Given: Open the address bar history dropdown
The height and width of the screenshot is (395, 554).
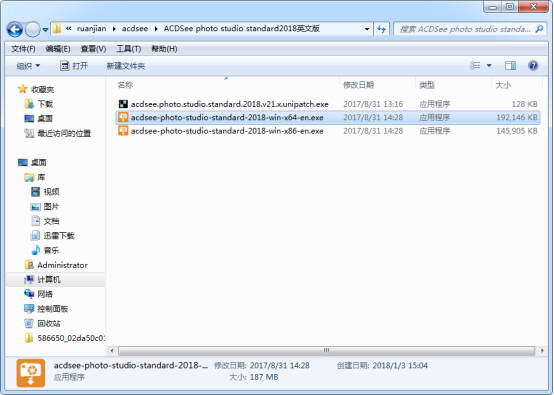Looking at the screenshot, I should pos(367,29).
